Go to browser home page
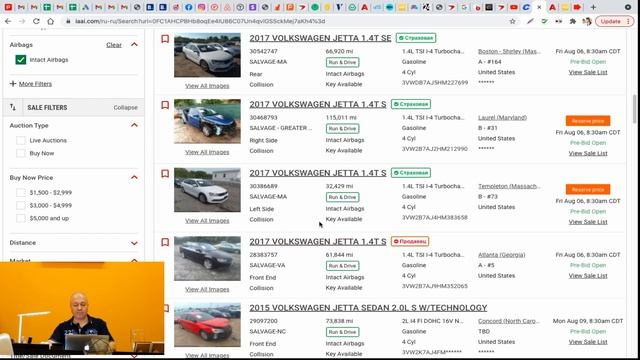Viewport: 640px width, 360px height. point(50,21)
